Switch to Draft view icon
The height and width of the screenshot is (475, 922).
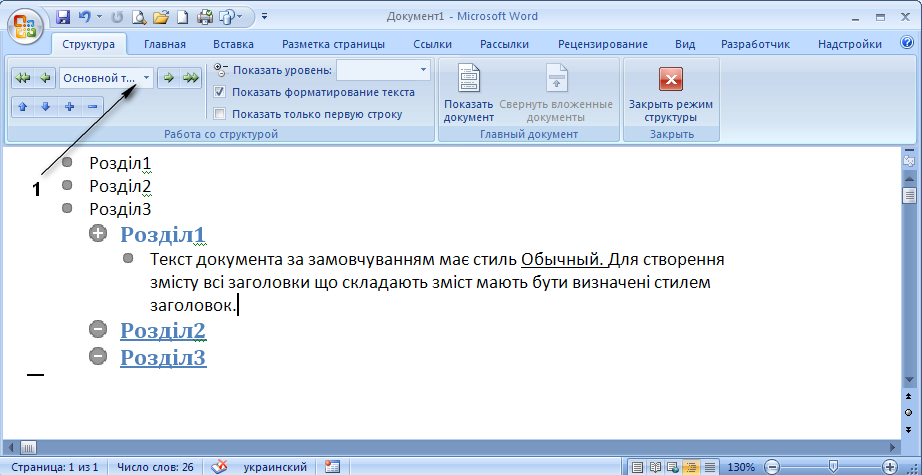click(710, 467)
